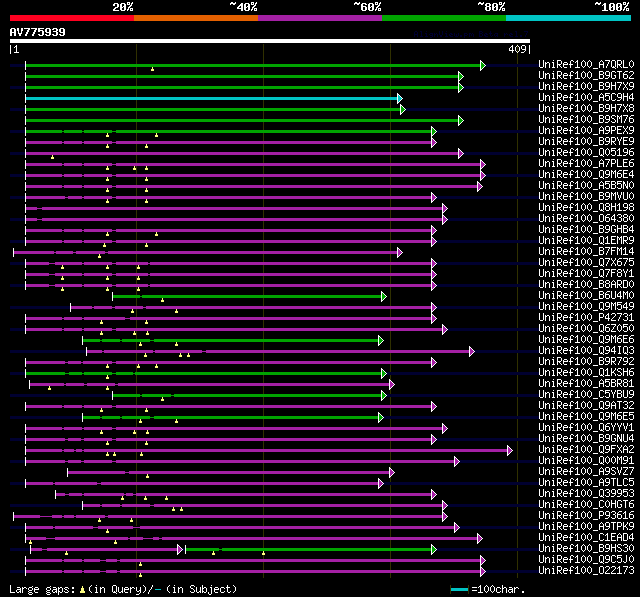
Task: Click the yellow gap marker under the O22173 bar
Action: point(140,575)
